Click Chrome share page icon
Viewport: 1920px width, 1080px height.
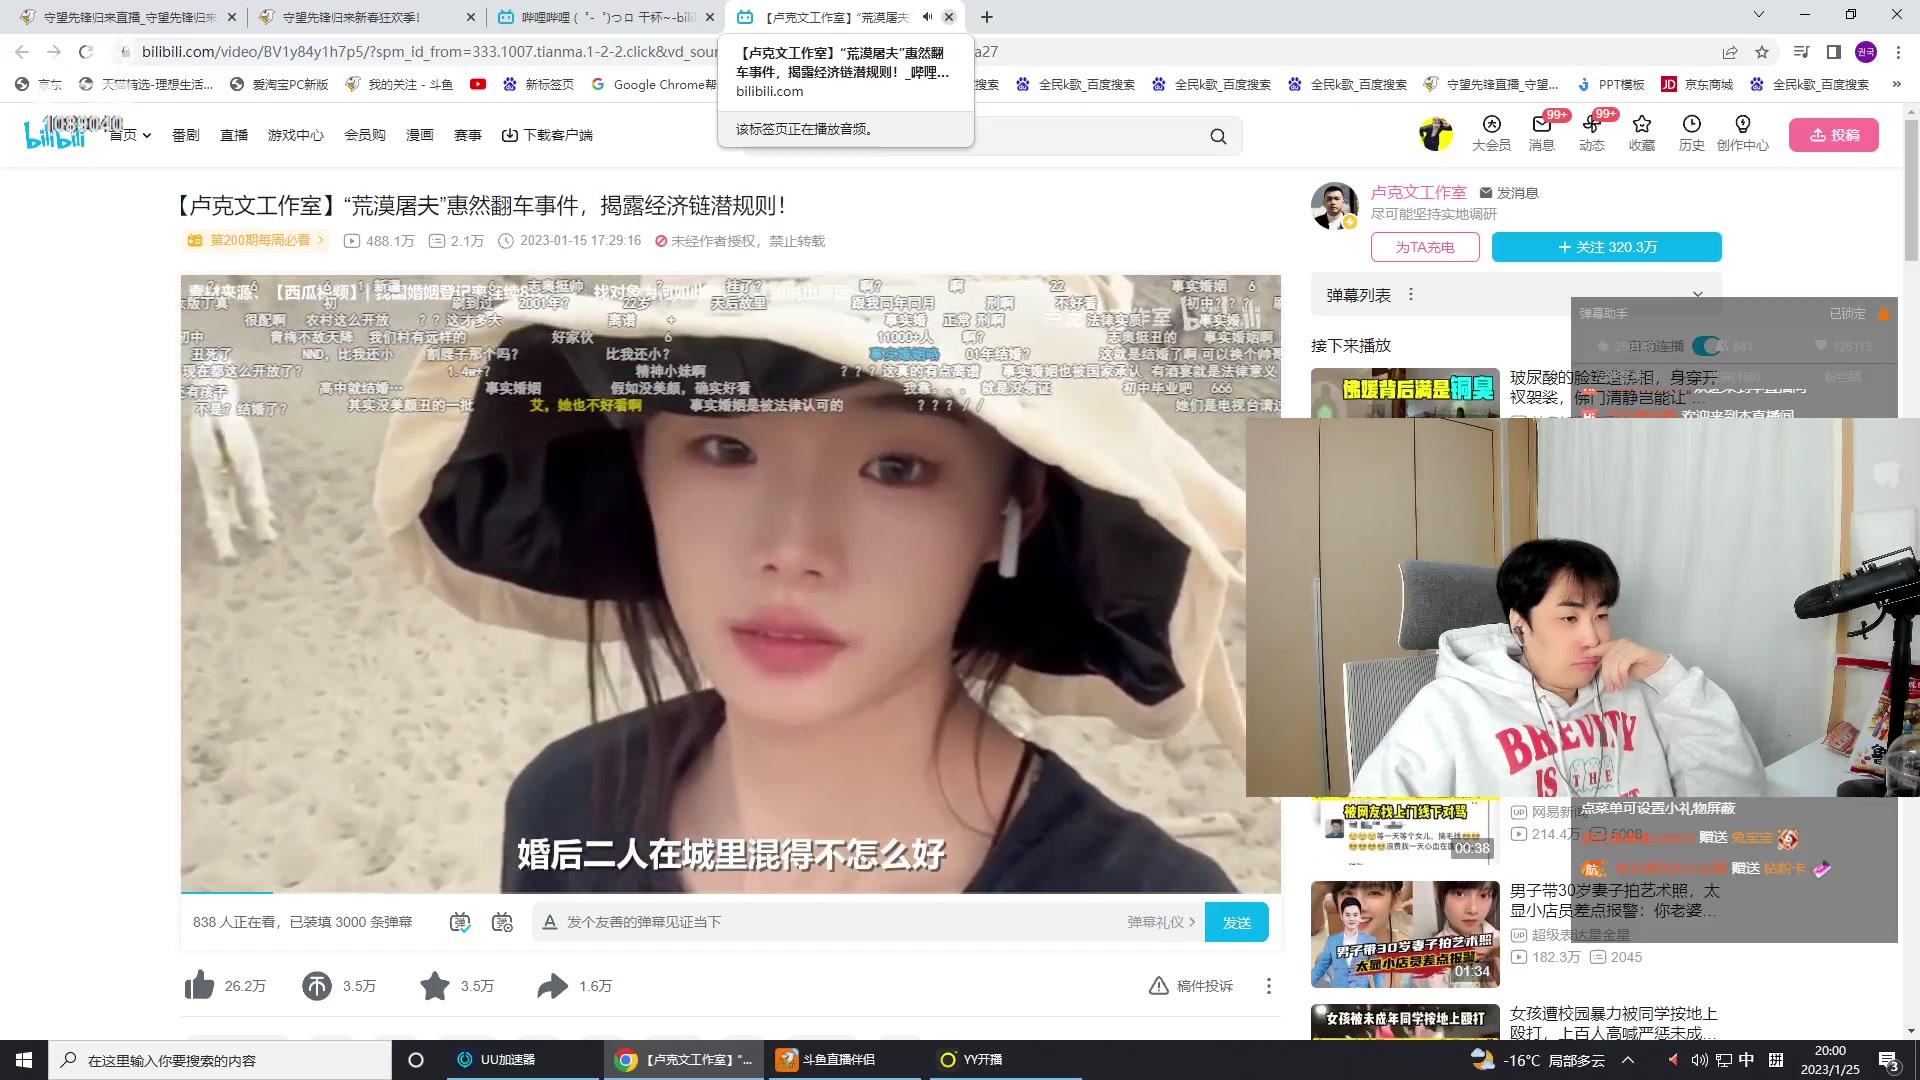(x=1729, y=52)
